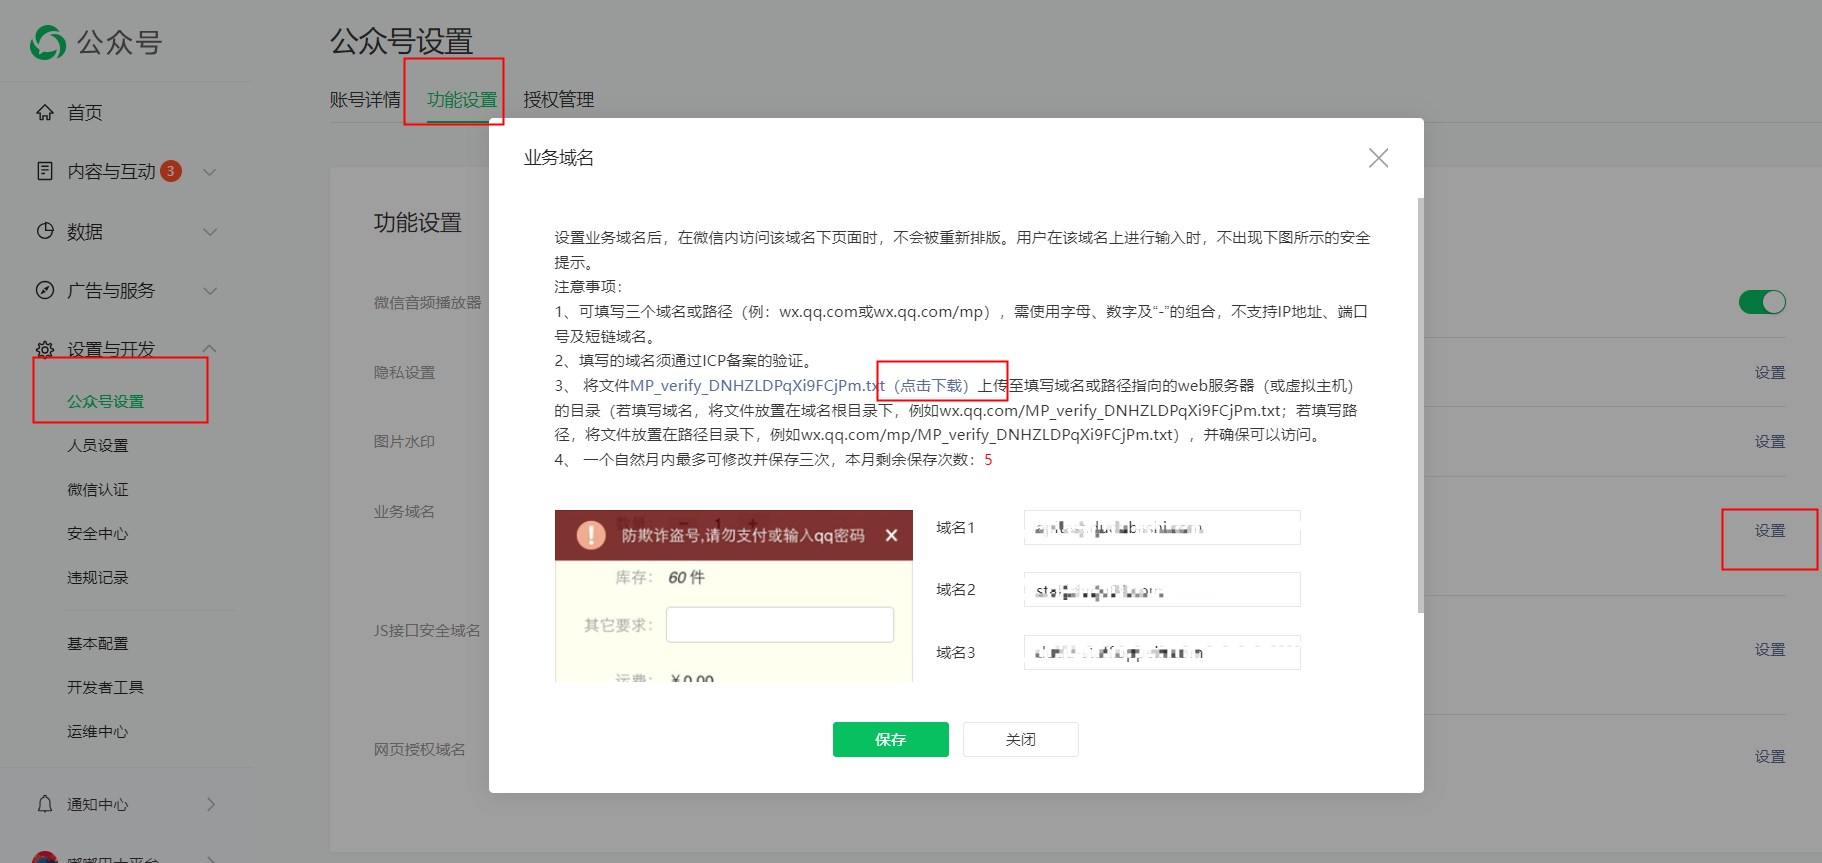Click 设置 link for 图片水印 row
The image size is (1822, 863).
click(1770, 441)
